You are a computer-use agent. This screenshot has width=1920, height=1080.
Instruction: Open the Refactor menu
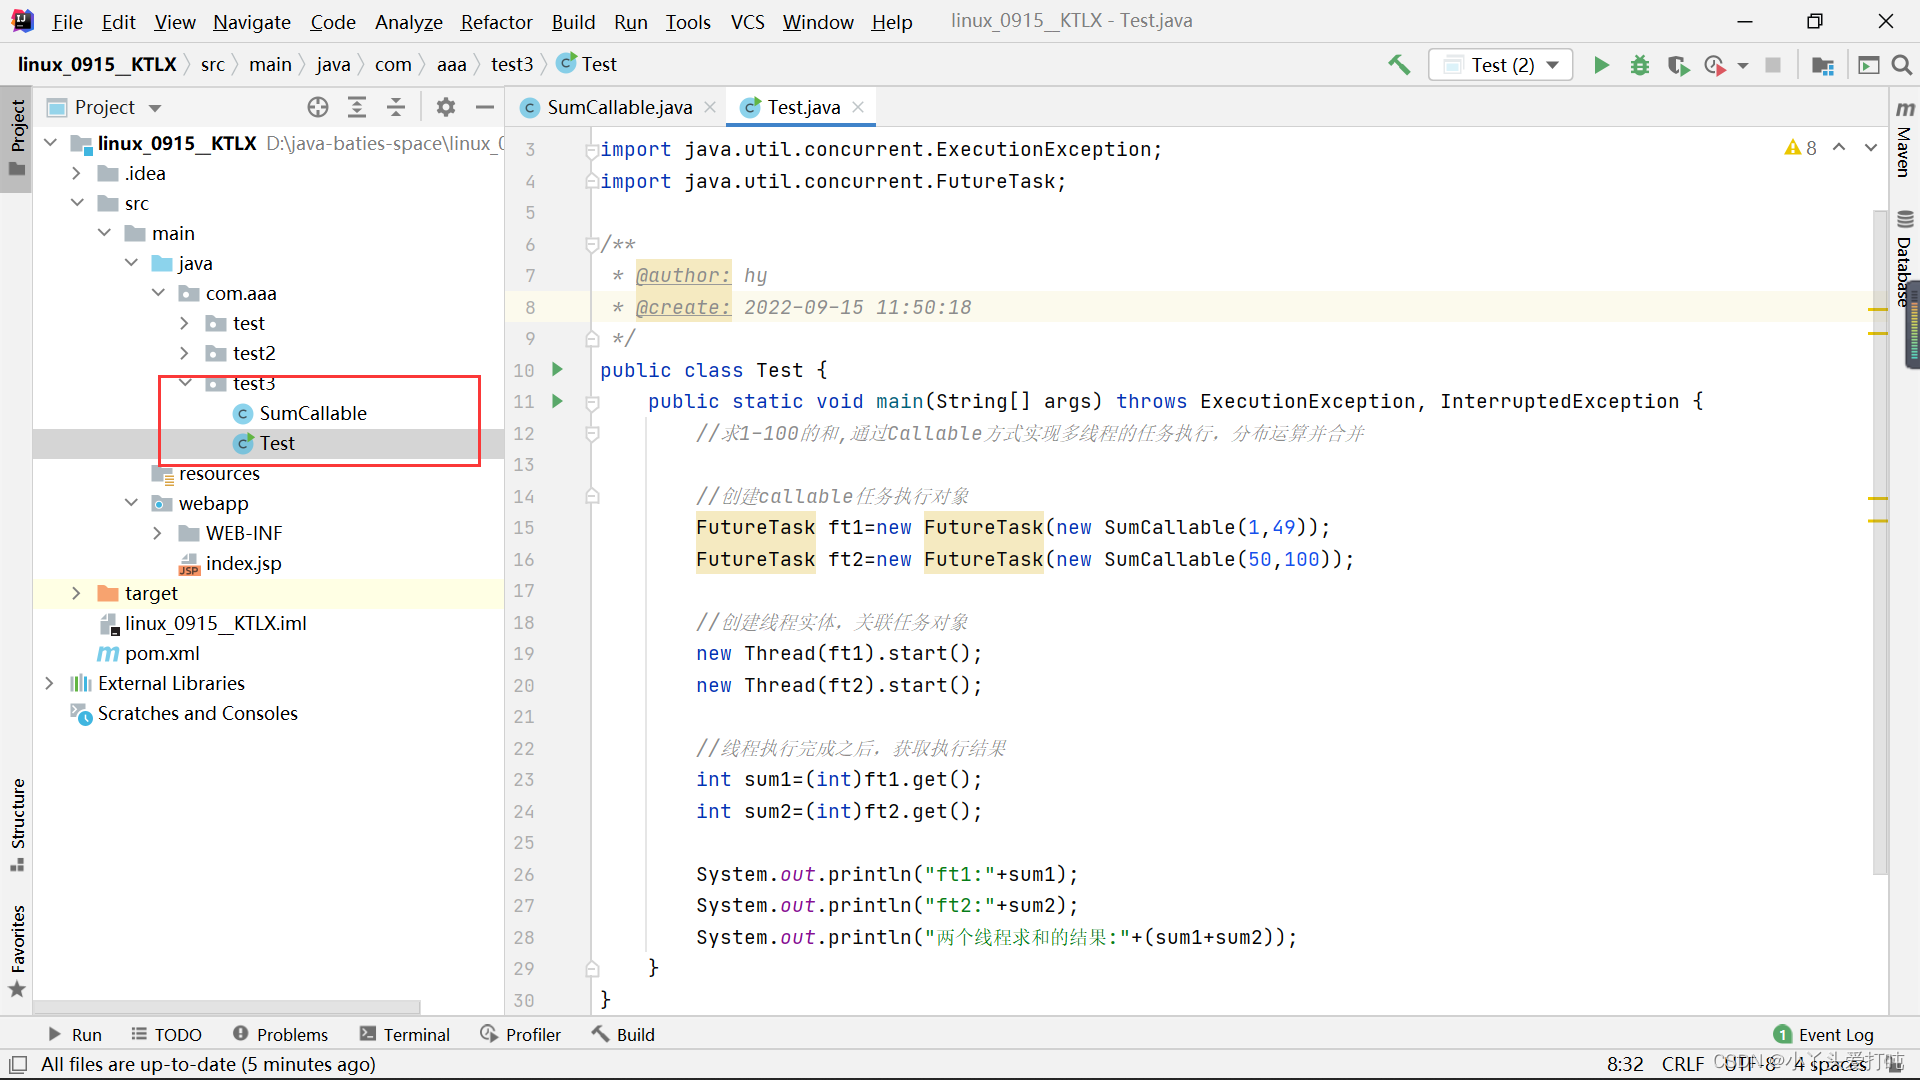coord(496,20)
